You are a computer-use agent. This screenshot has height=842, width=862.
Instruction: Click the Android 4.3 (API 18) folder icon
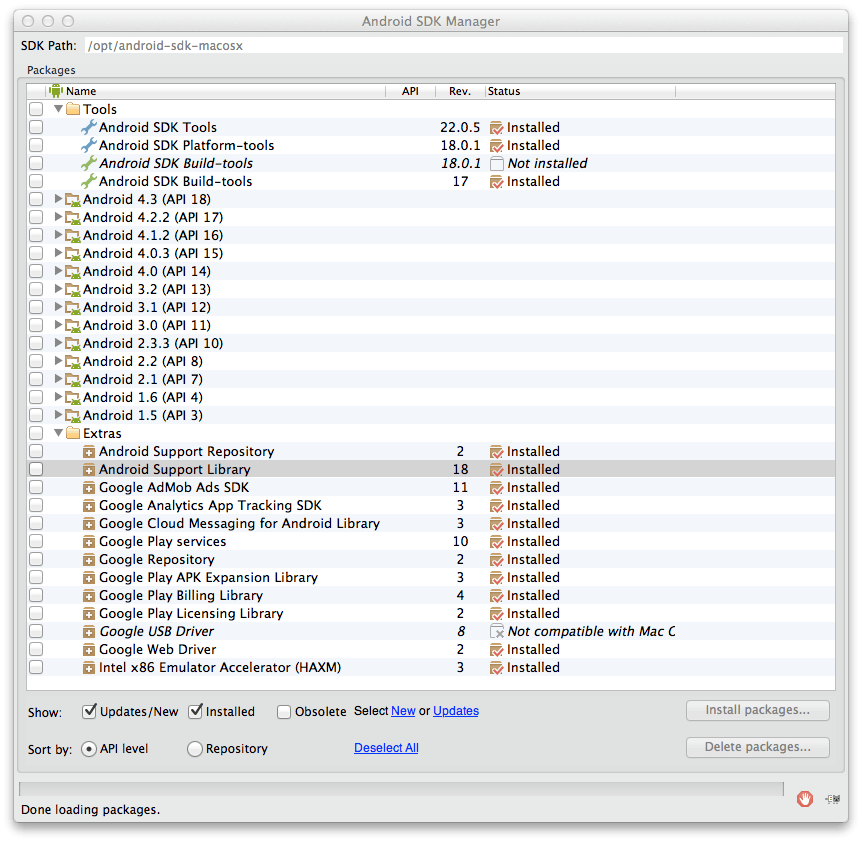[x=73, y=200]
